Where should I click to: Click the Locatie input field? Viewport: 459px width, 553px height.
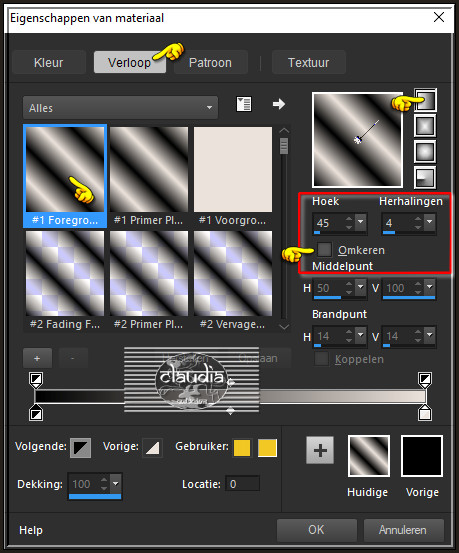(x=243, y=484)
